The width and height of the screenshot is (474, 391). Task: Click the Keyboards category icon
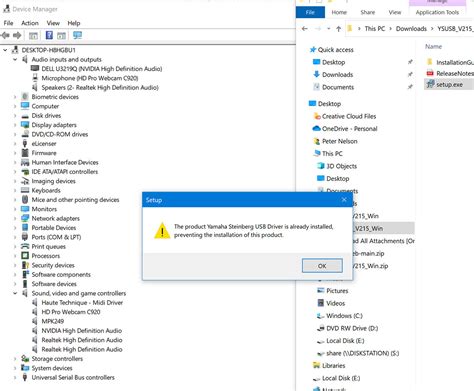click(25, 190)
